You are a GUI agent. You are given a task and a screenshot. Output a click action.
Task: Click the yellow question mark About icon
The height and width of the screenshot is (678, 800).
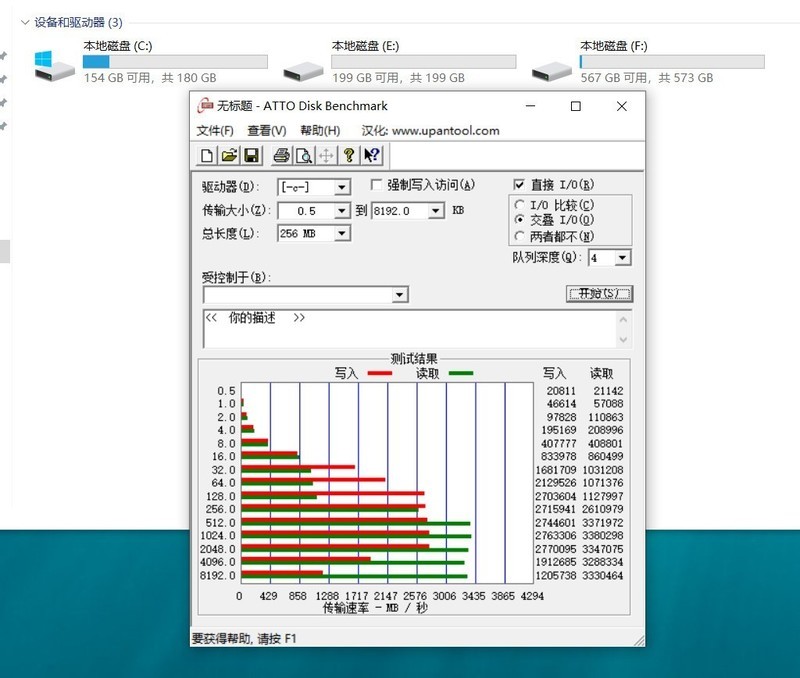349,155
